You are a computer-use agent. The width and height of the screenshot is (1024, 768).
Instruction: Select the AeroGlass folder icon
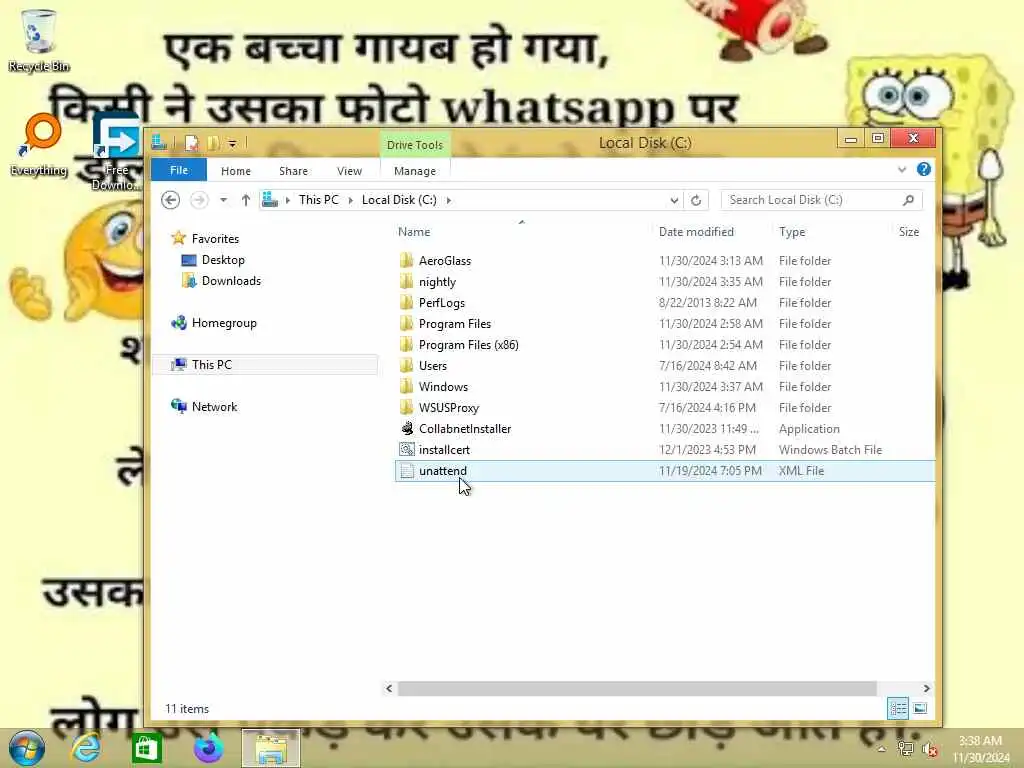pyautogui.click(x=407, y=261)
